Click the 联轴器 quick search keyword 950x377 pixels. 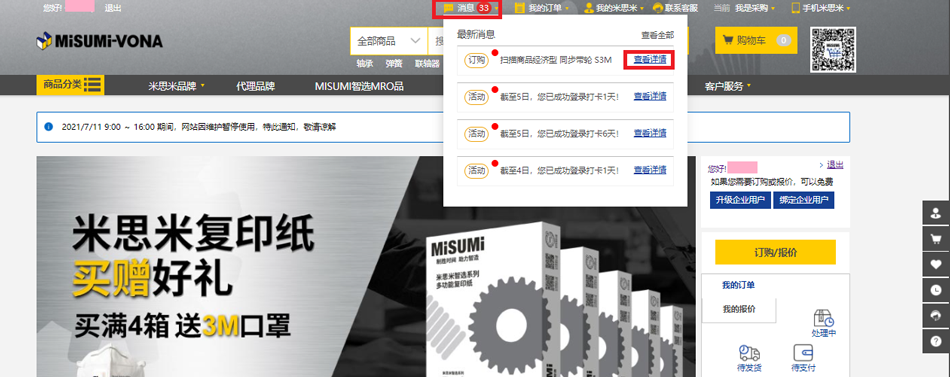427,63
